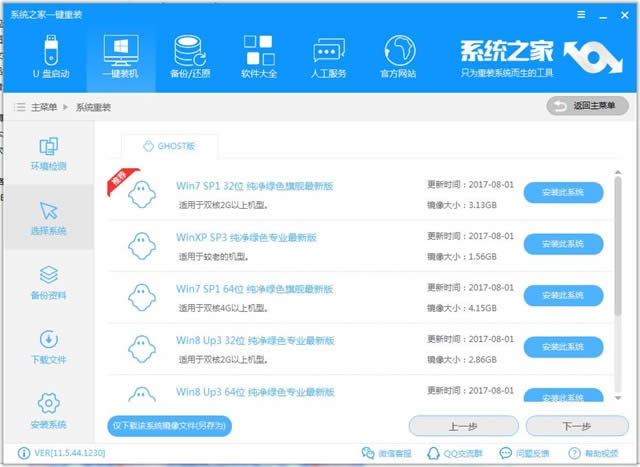Viewport: 640px width, 467px height.
Task: Switch to the GHOST版 tab
Action: 169,146
